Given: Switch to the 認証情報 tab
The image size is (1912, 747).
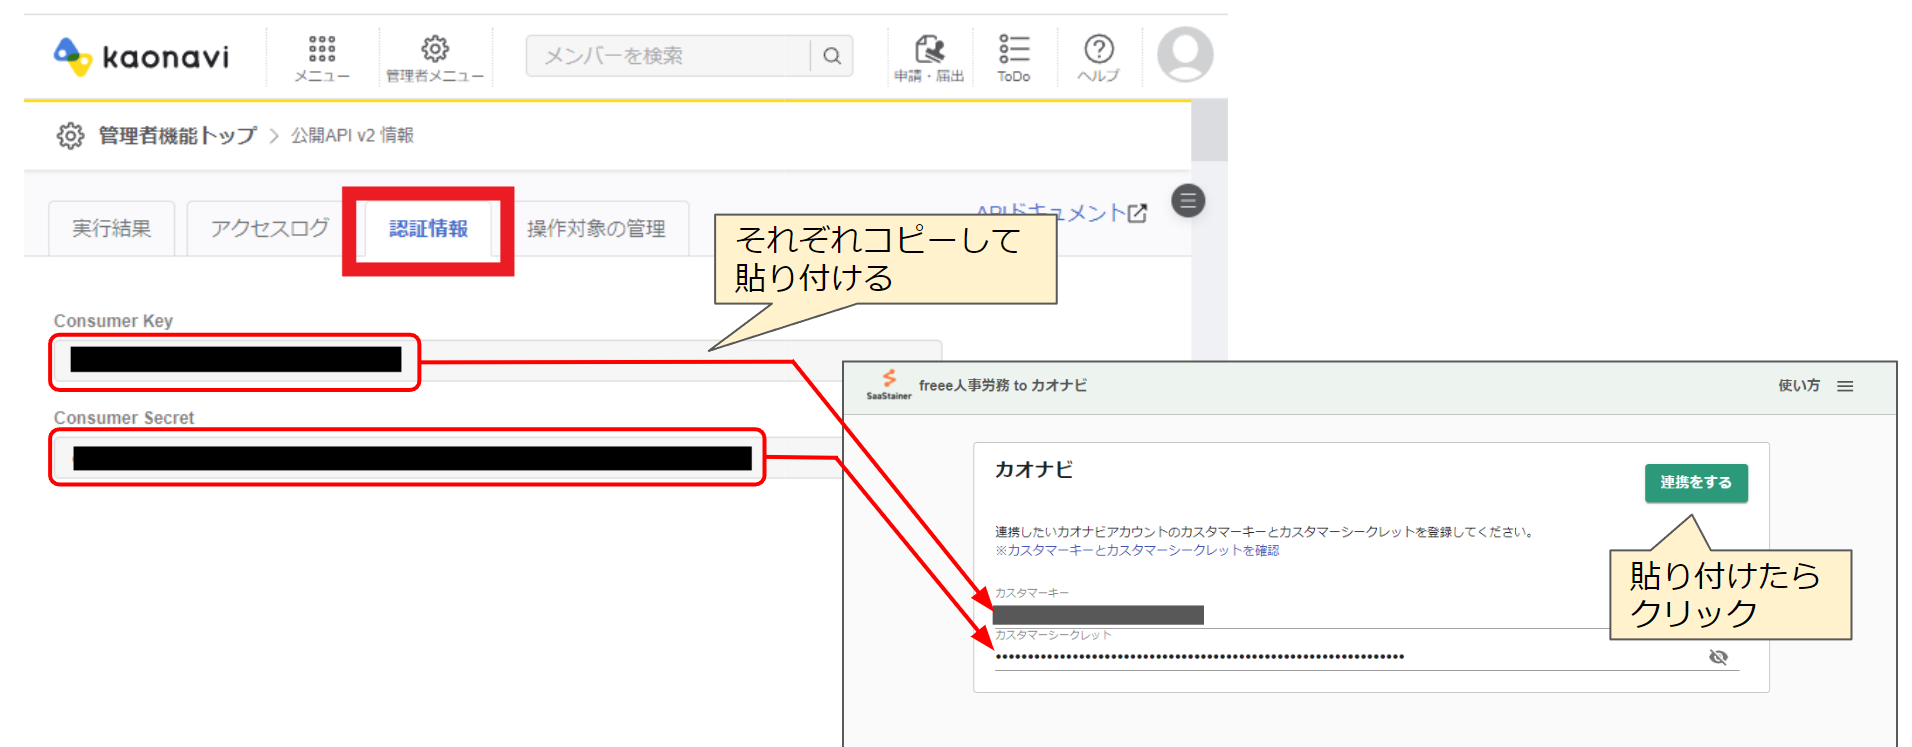Looking at the screenshot, I should pos(428,228).
